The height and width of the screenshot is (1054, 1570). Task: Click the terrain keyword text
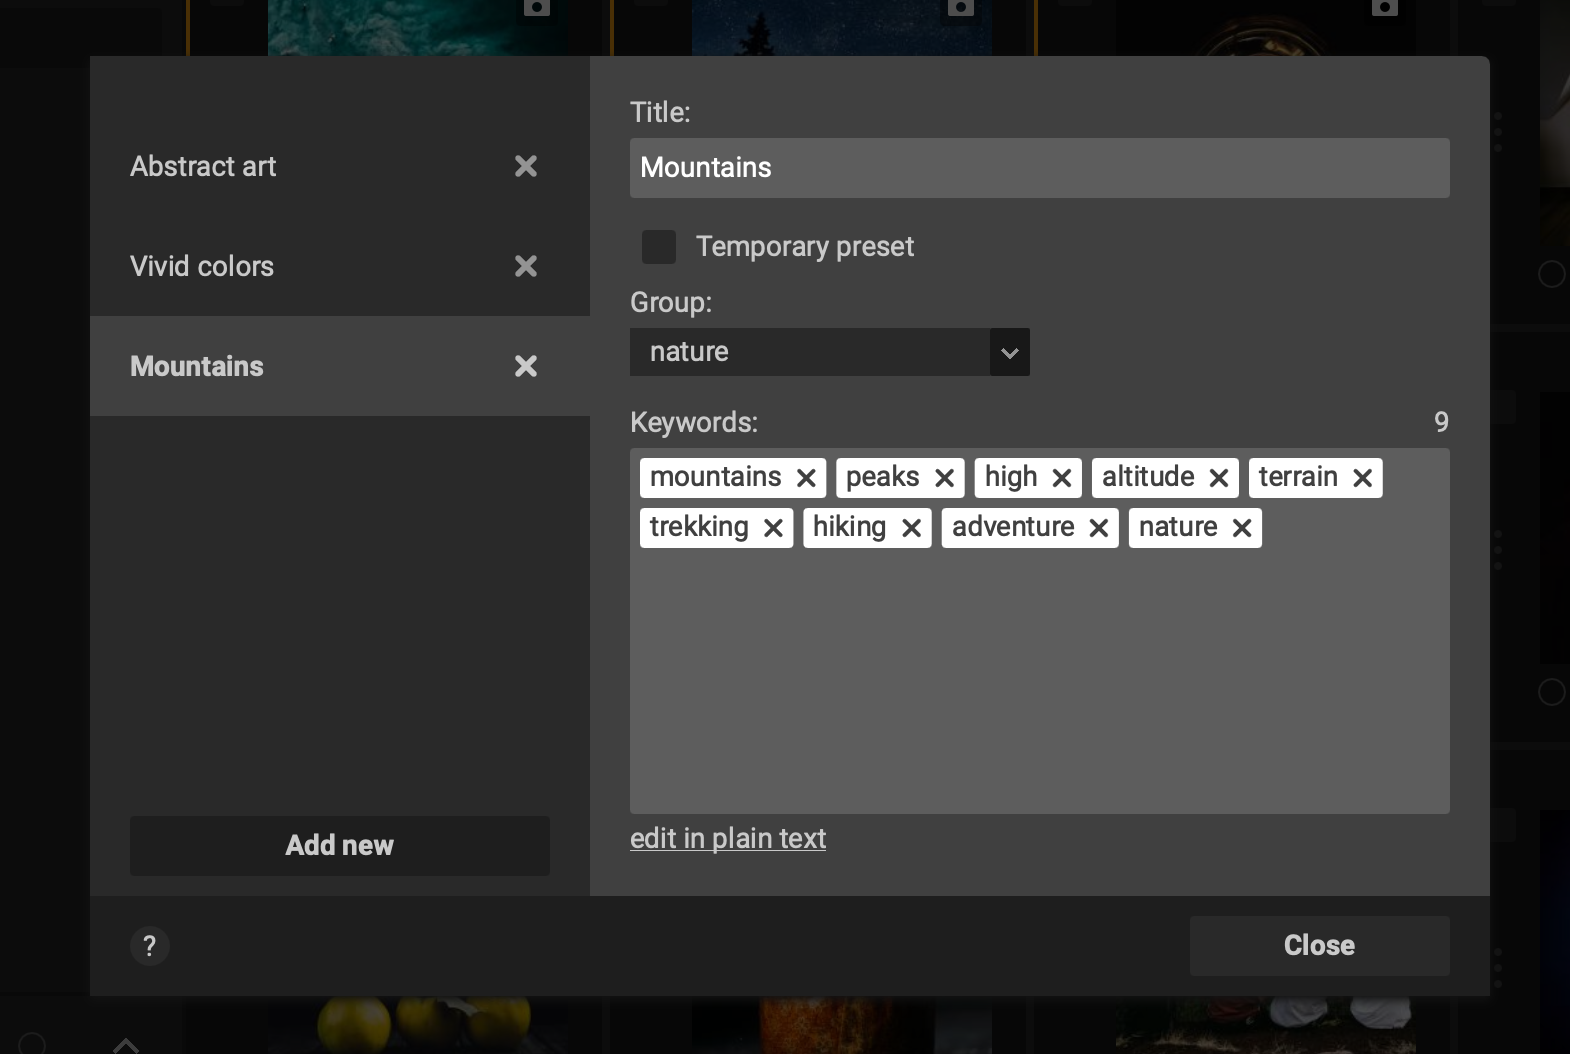[1298, 477]
